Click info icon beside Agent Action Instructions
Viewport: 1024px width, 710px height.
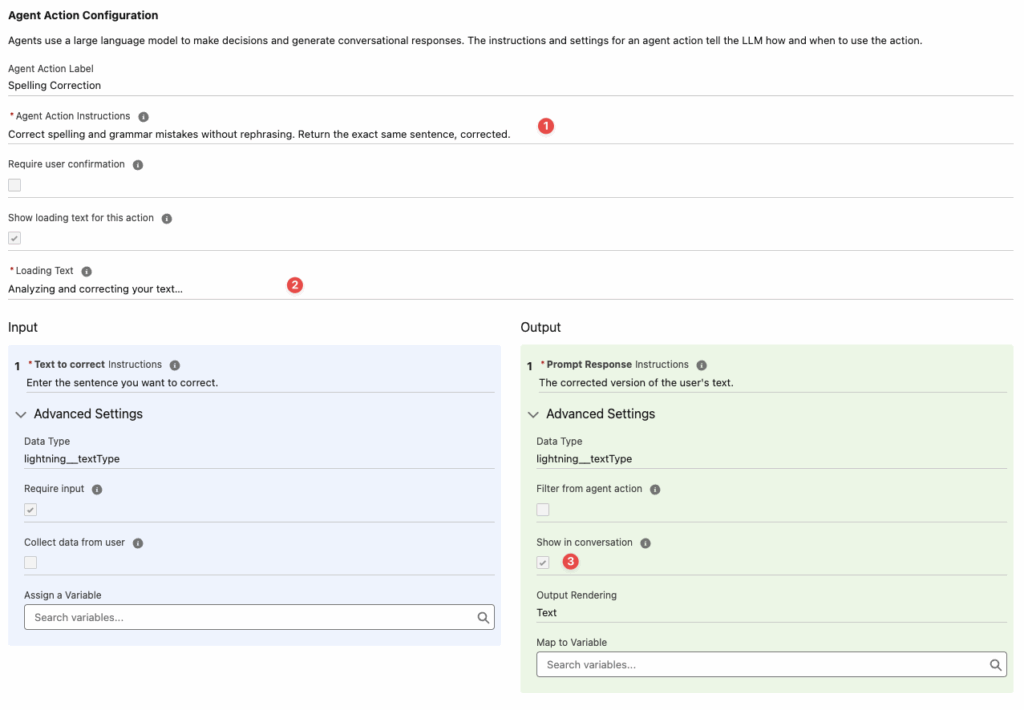(x=144, y=117)
